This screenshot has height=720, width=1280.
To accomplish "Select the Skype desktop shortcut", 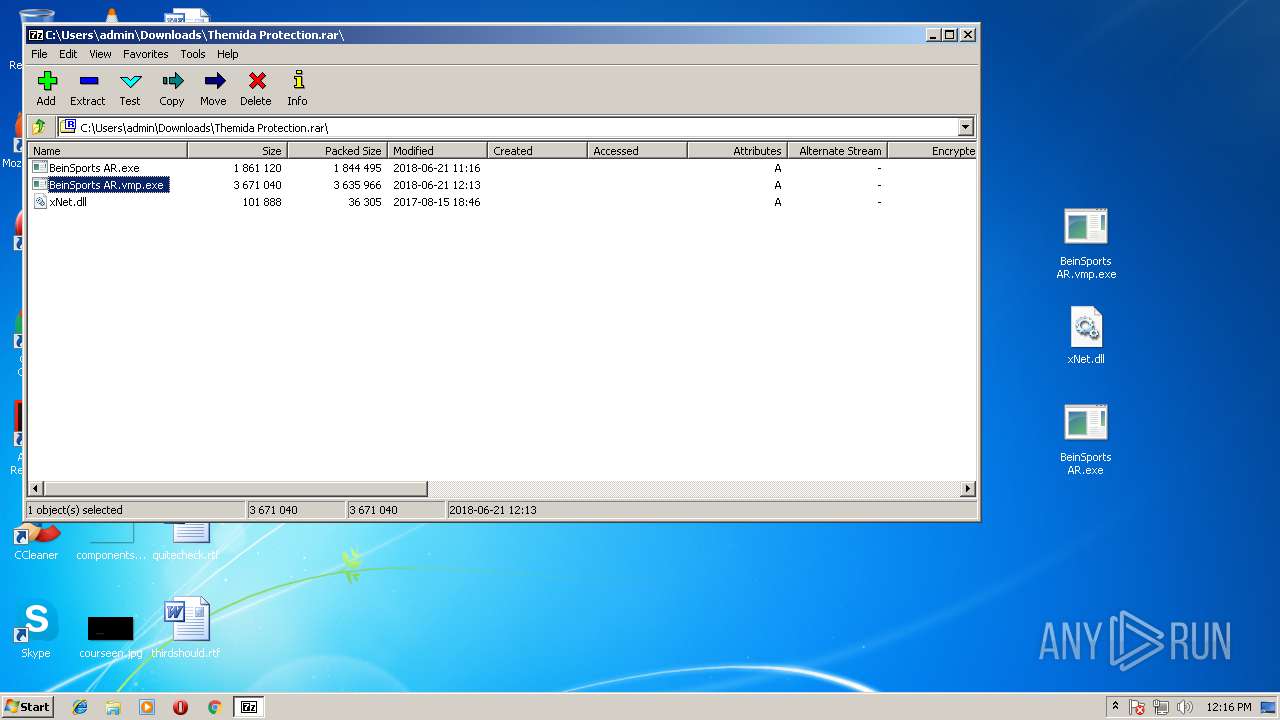I will point(36,630).
